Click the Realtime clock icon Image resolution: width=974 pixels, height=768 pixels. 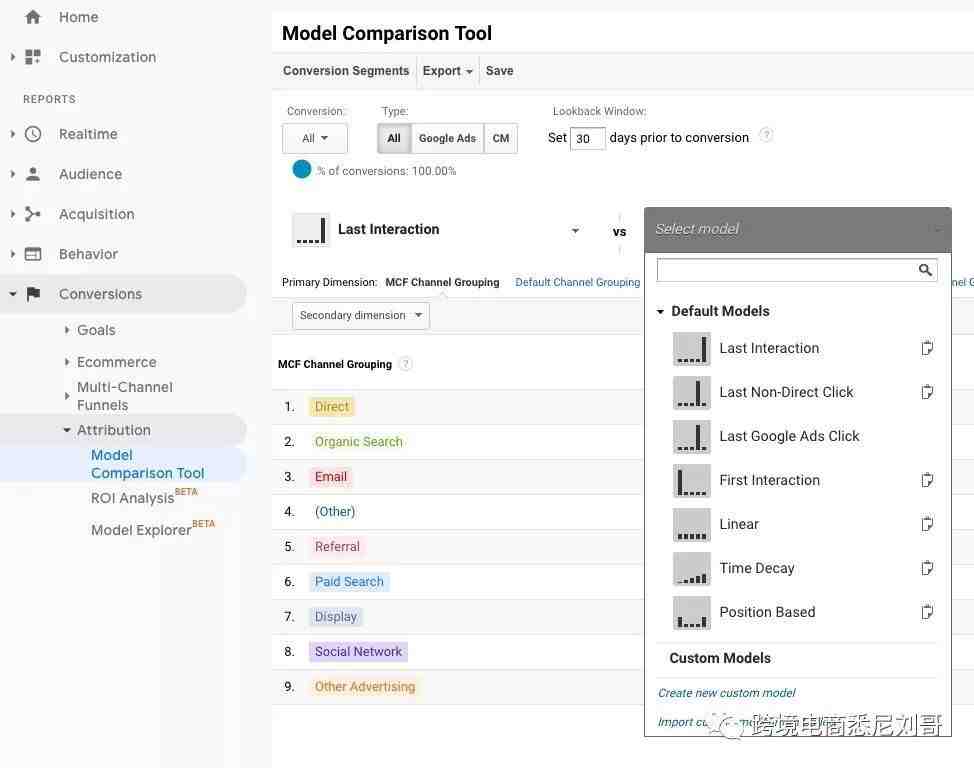(33, 134)
